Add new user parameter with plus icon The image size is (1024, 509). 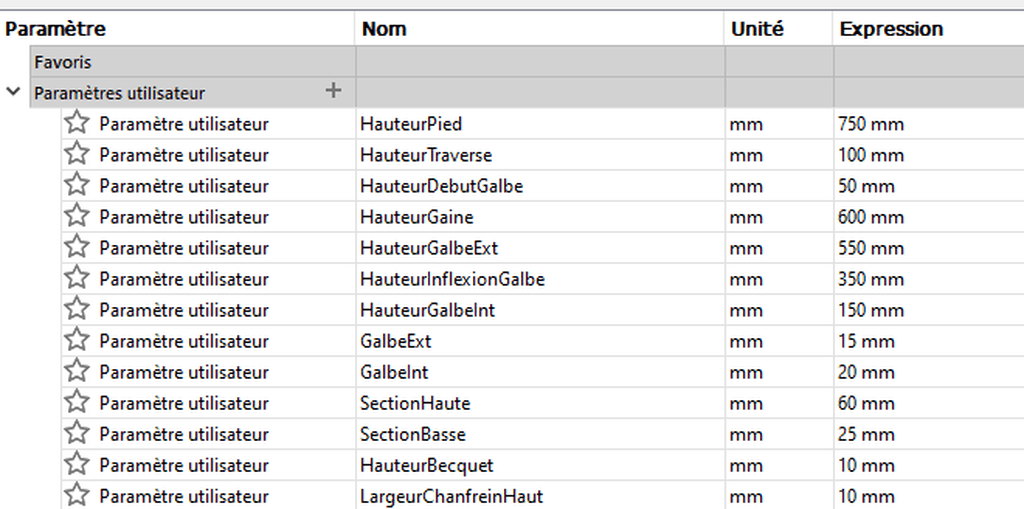(x=333, y=91)
